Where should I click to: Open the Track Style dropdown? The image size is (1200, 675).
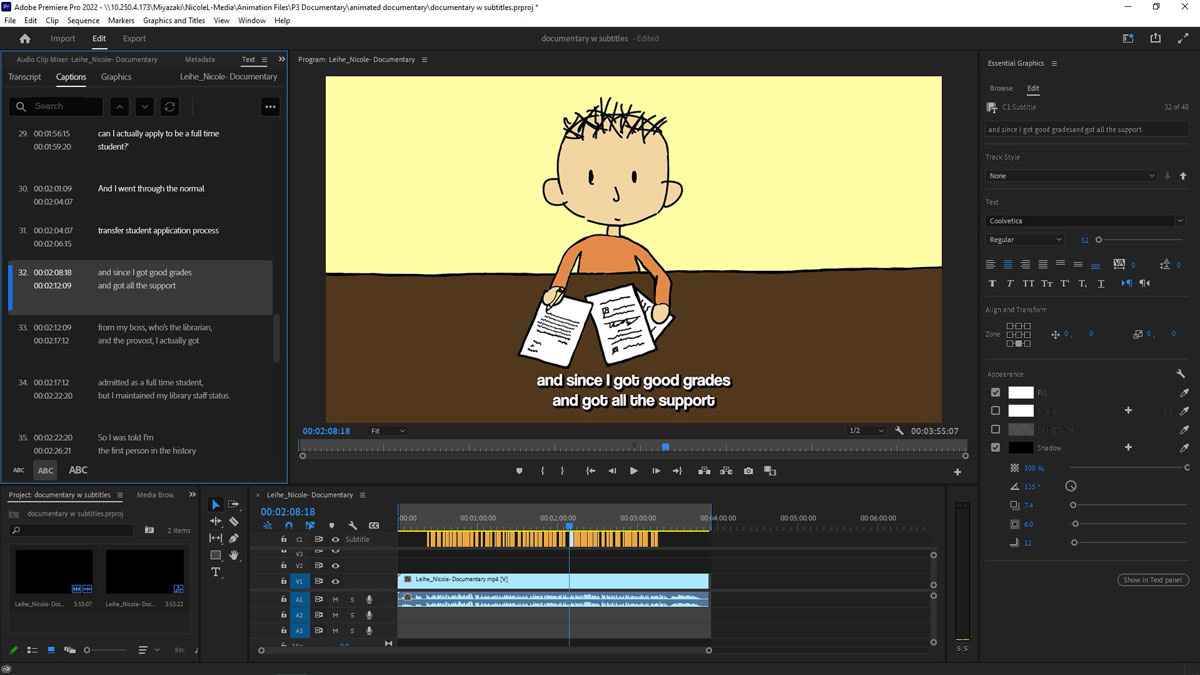coord(1071,176)
